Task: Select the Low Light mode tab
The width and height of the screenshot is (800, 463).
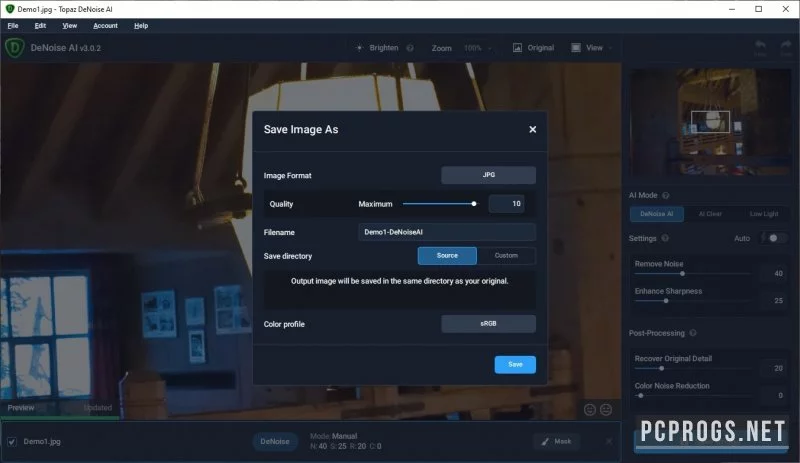Action: pyautogui.click(x=763, y=214)
